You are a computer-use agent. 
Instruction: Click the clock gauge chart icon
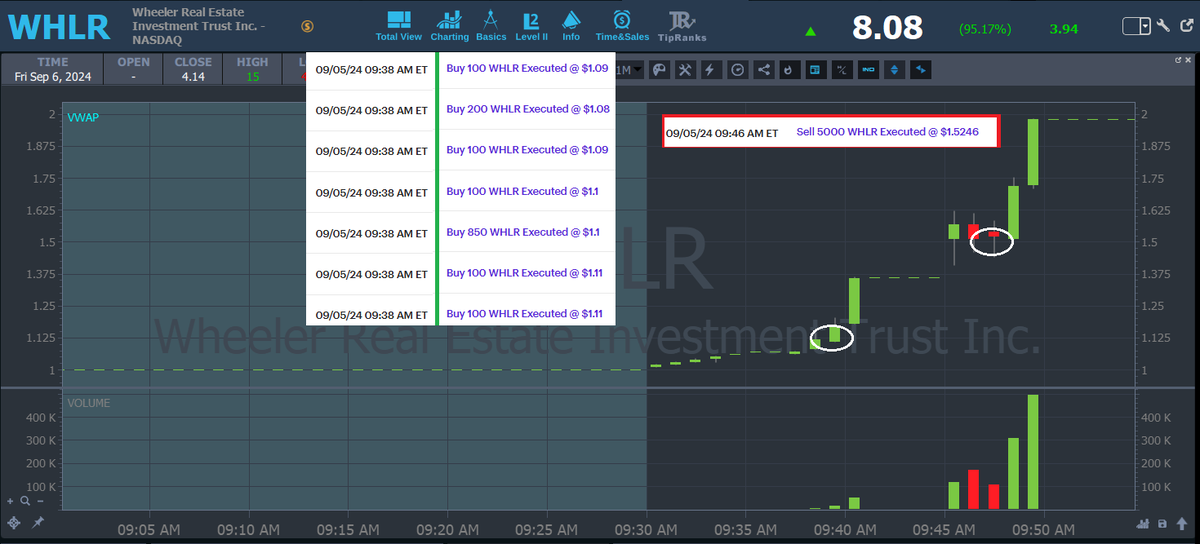[x=737, y=70]
